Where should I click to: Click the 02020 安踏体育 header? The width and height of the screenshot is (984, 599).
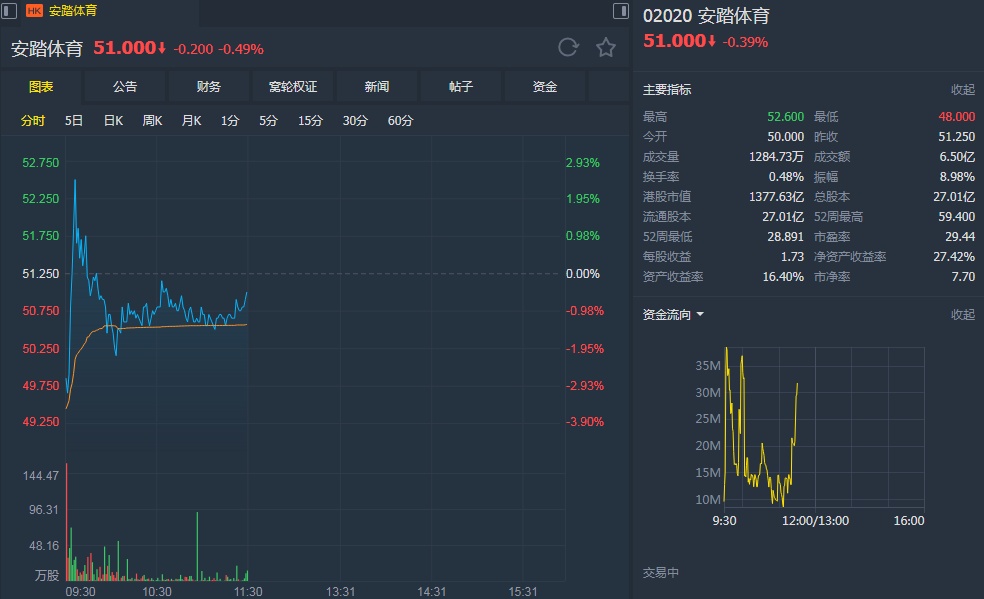coord(706,16)
